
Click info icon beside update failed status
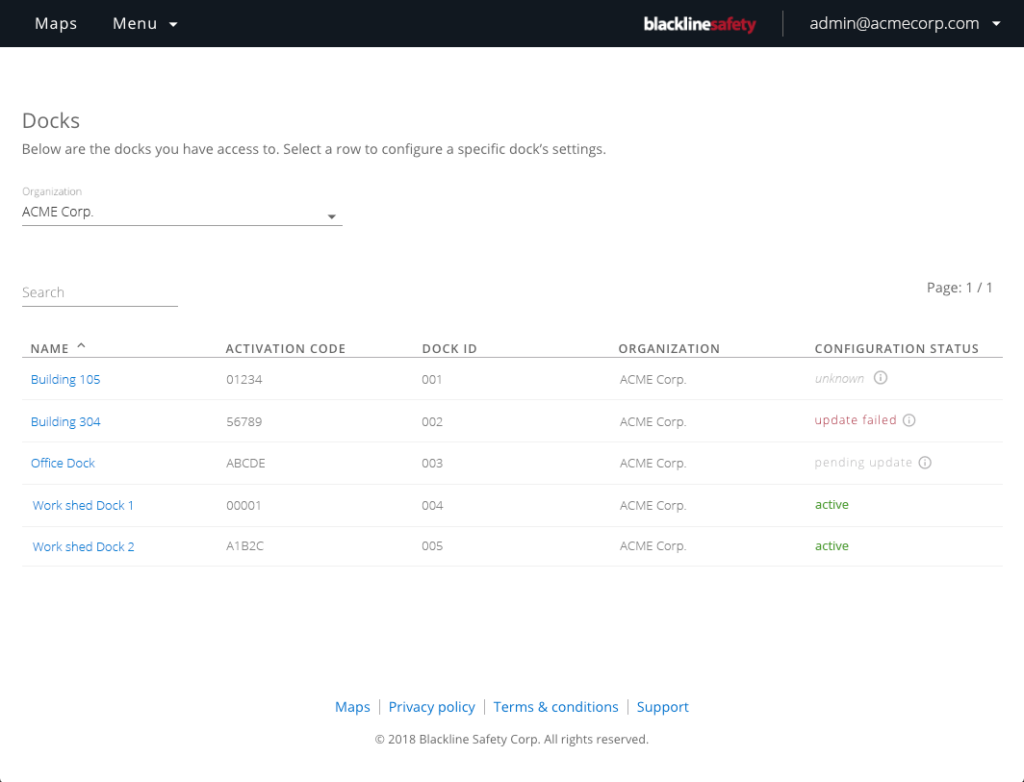pyautogui.click(x=909, y=421)
